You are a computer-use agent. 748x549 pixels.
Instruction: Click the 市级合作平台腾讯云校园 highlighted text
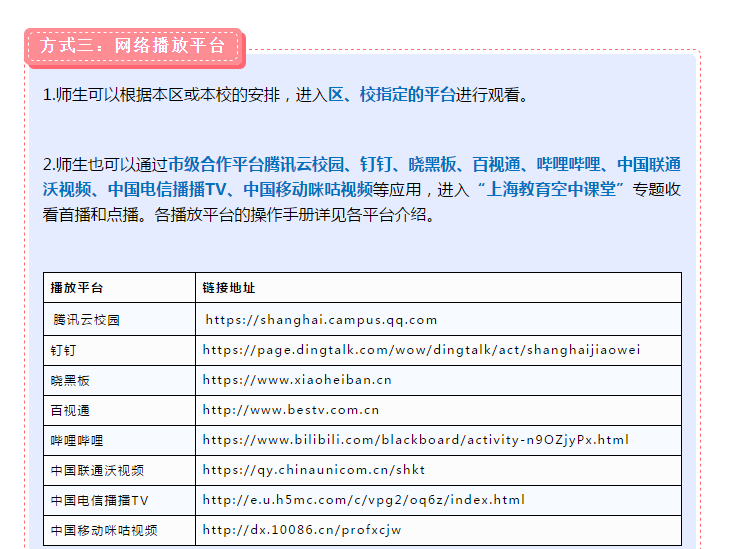point(256,165)
